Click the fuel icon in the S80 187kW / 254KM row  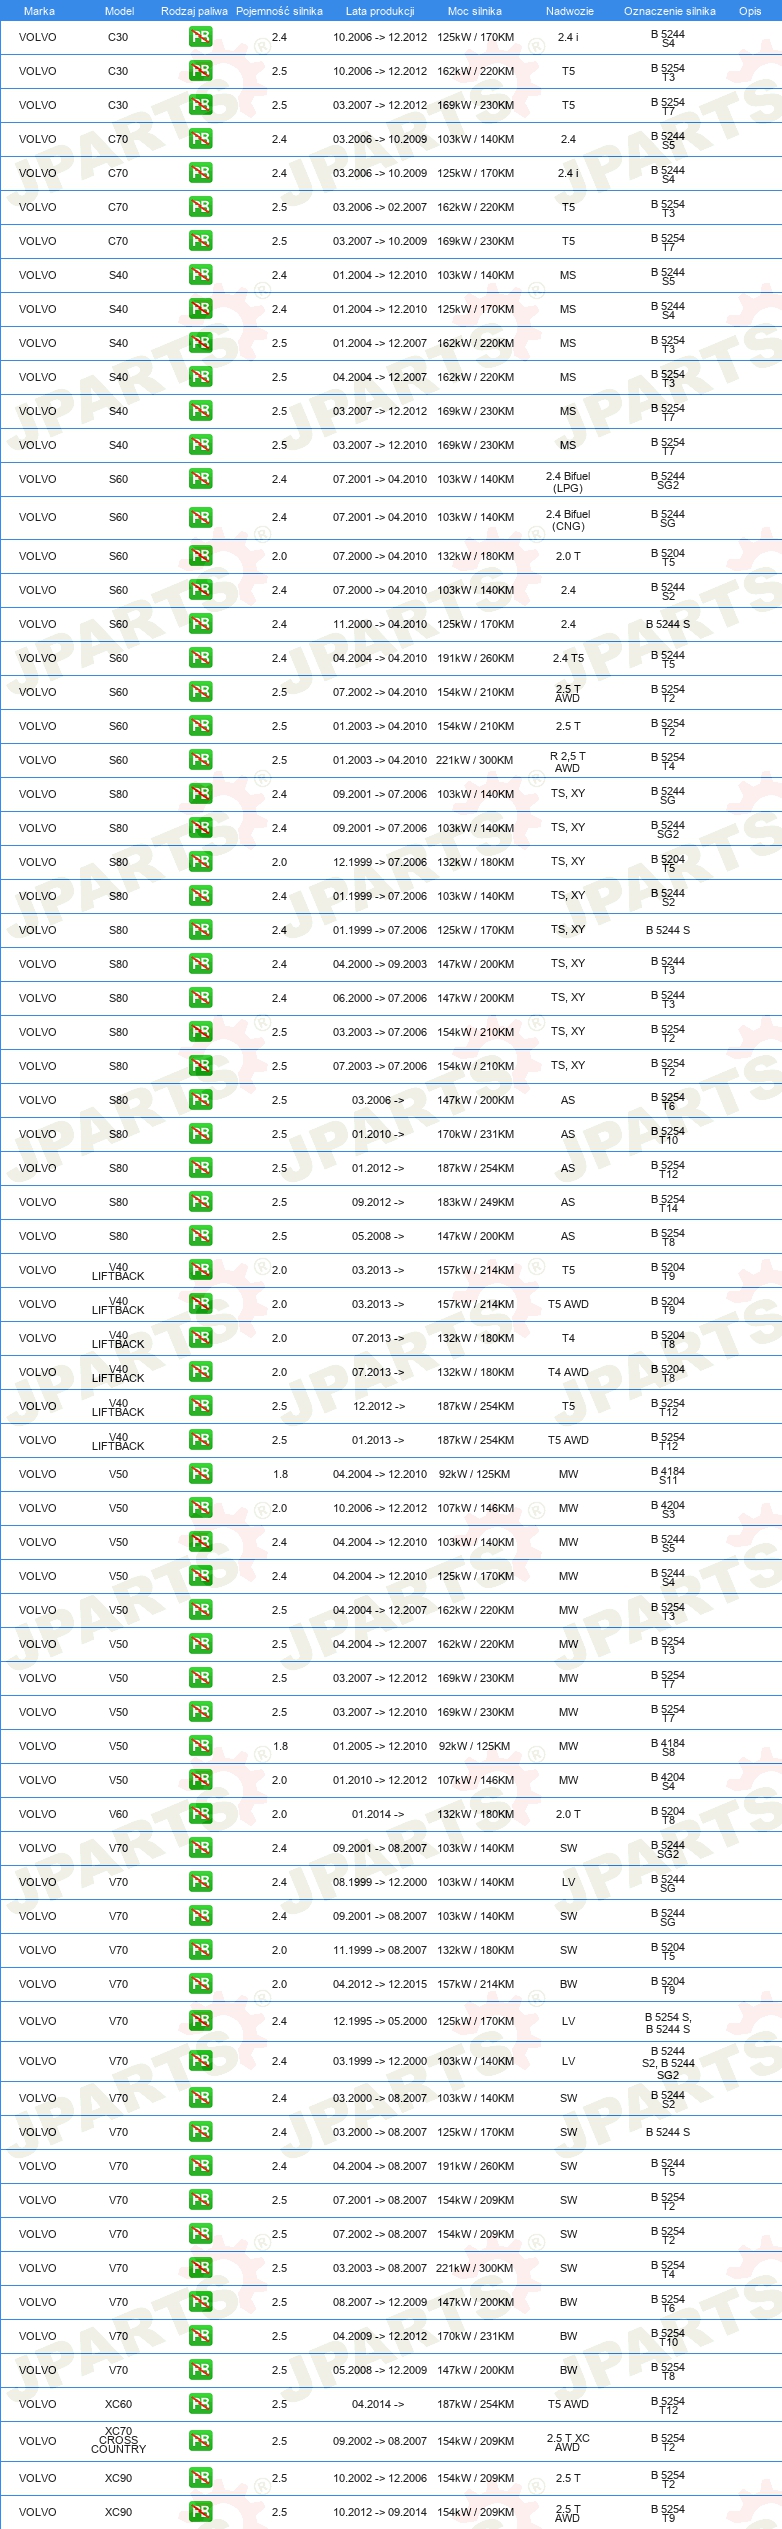click(200, 1168)
